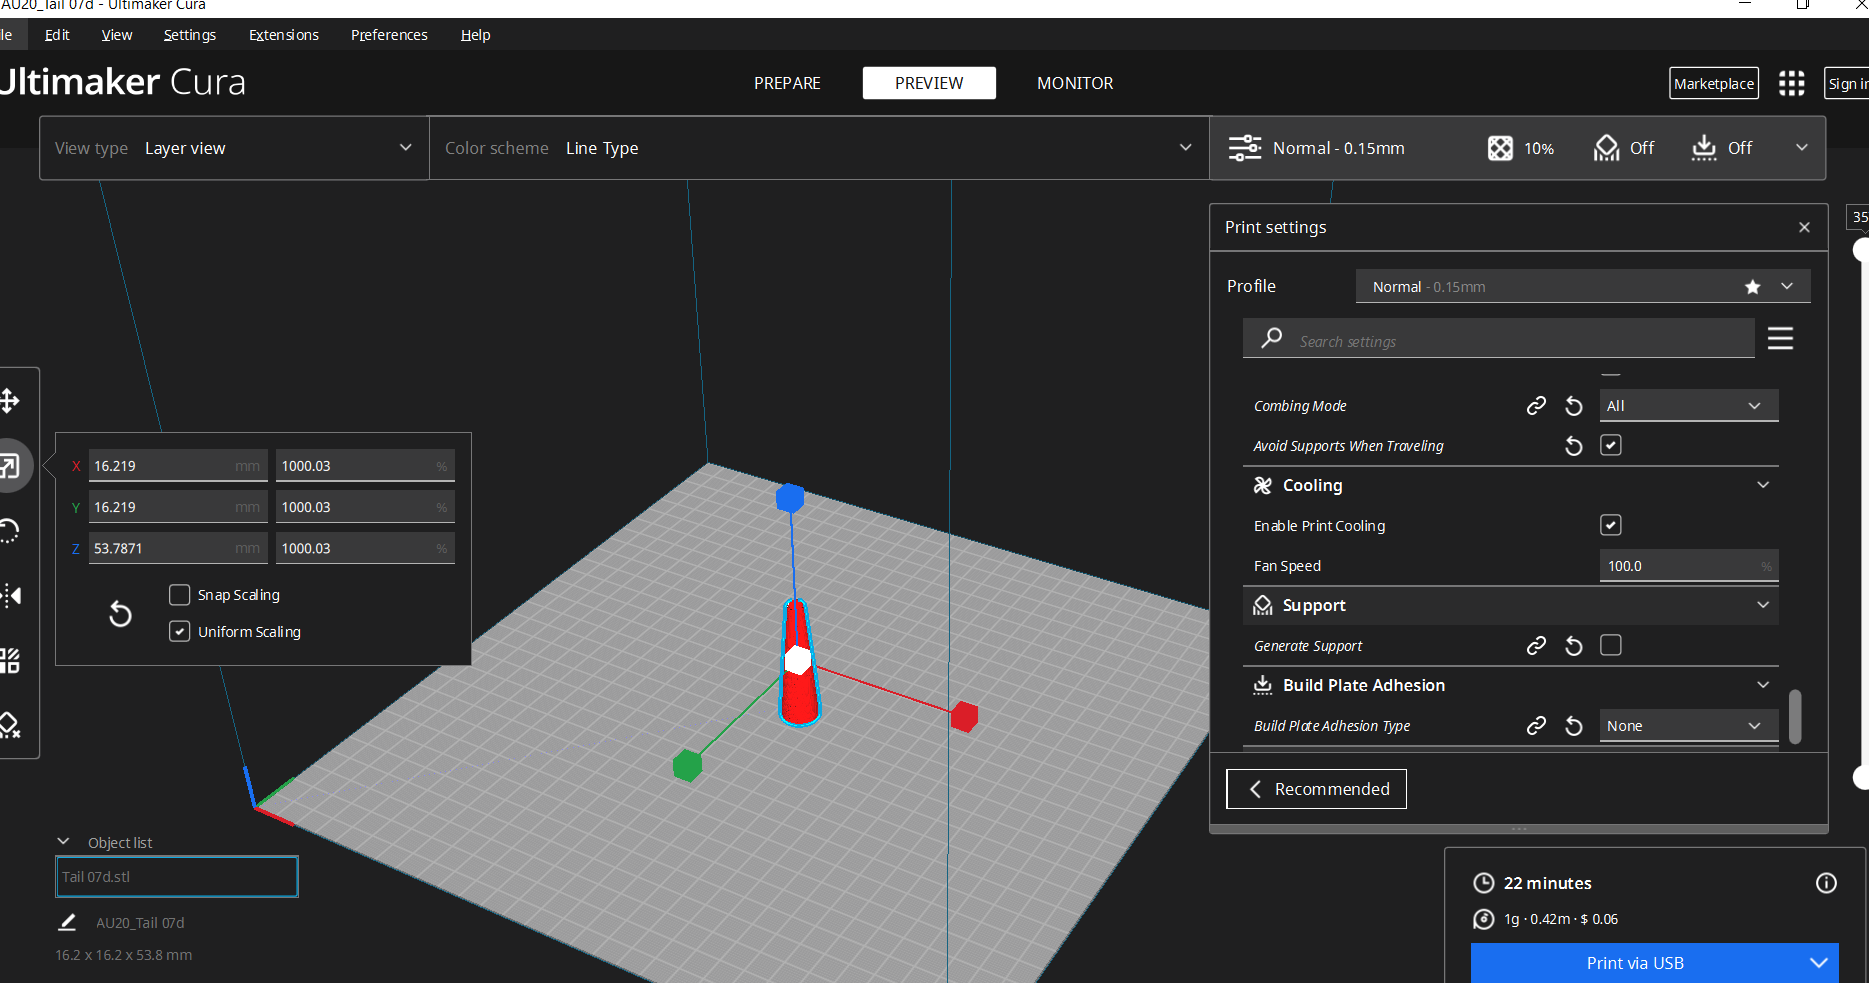
Task: Collapse the Object list
Action: click(63, 842)
